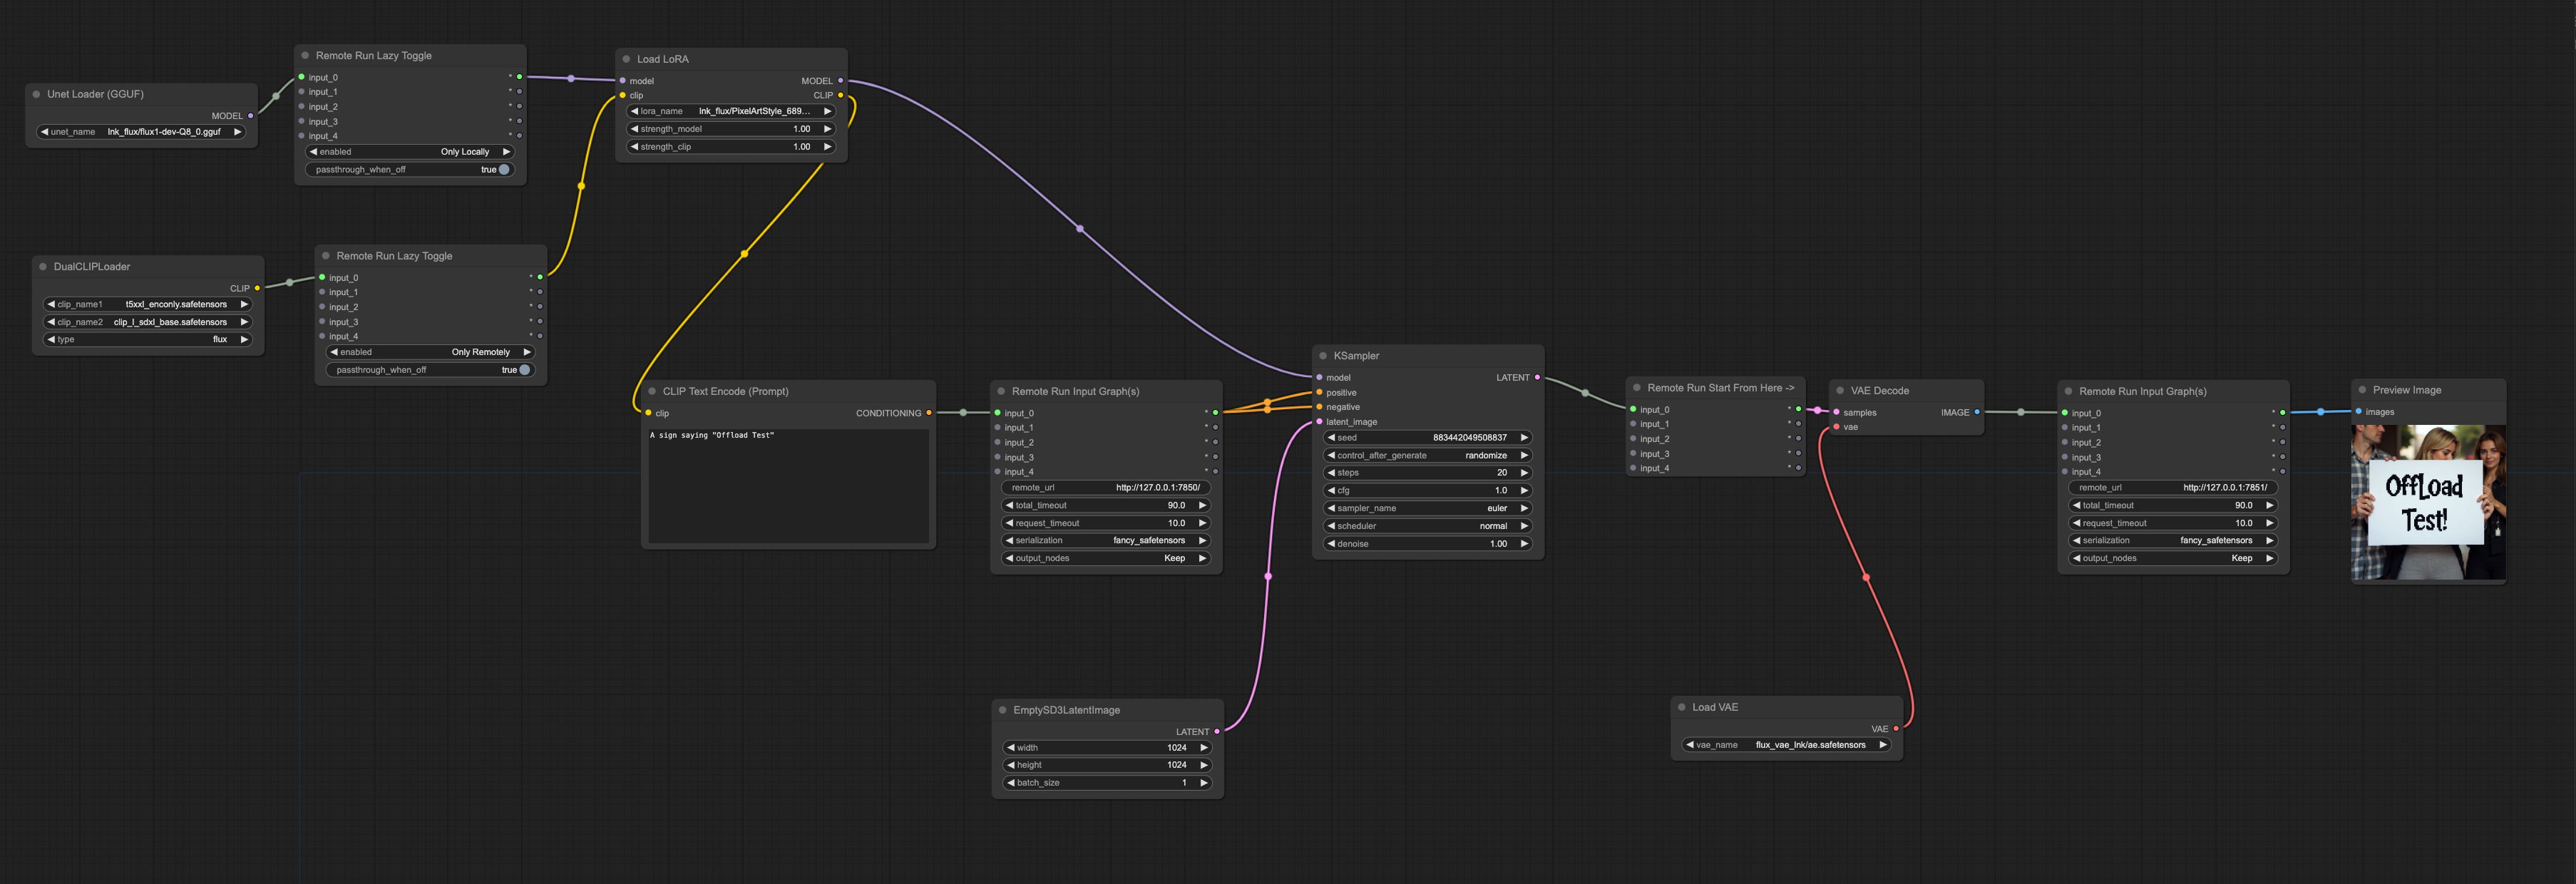Open the type dropdown set to flux
The height and width of the screenshot is (884, 2576).
tap(148, 340)
